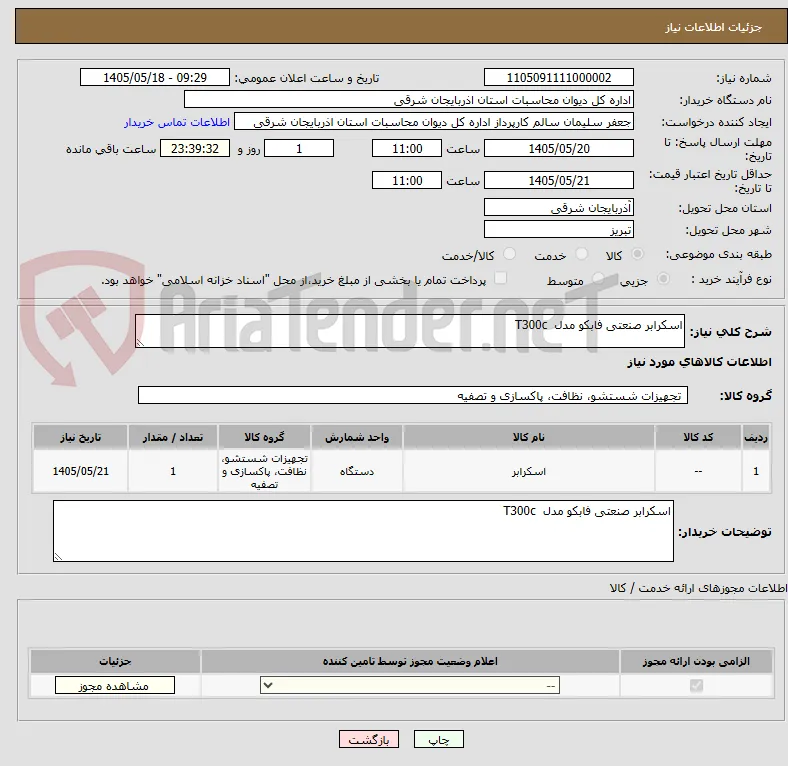Select the کالا/خدمت radio button
788x766 pixels.
[509, 254]
